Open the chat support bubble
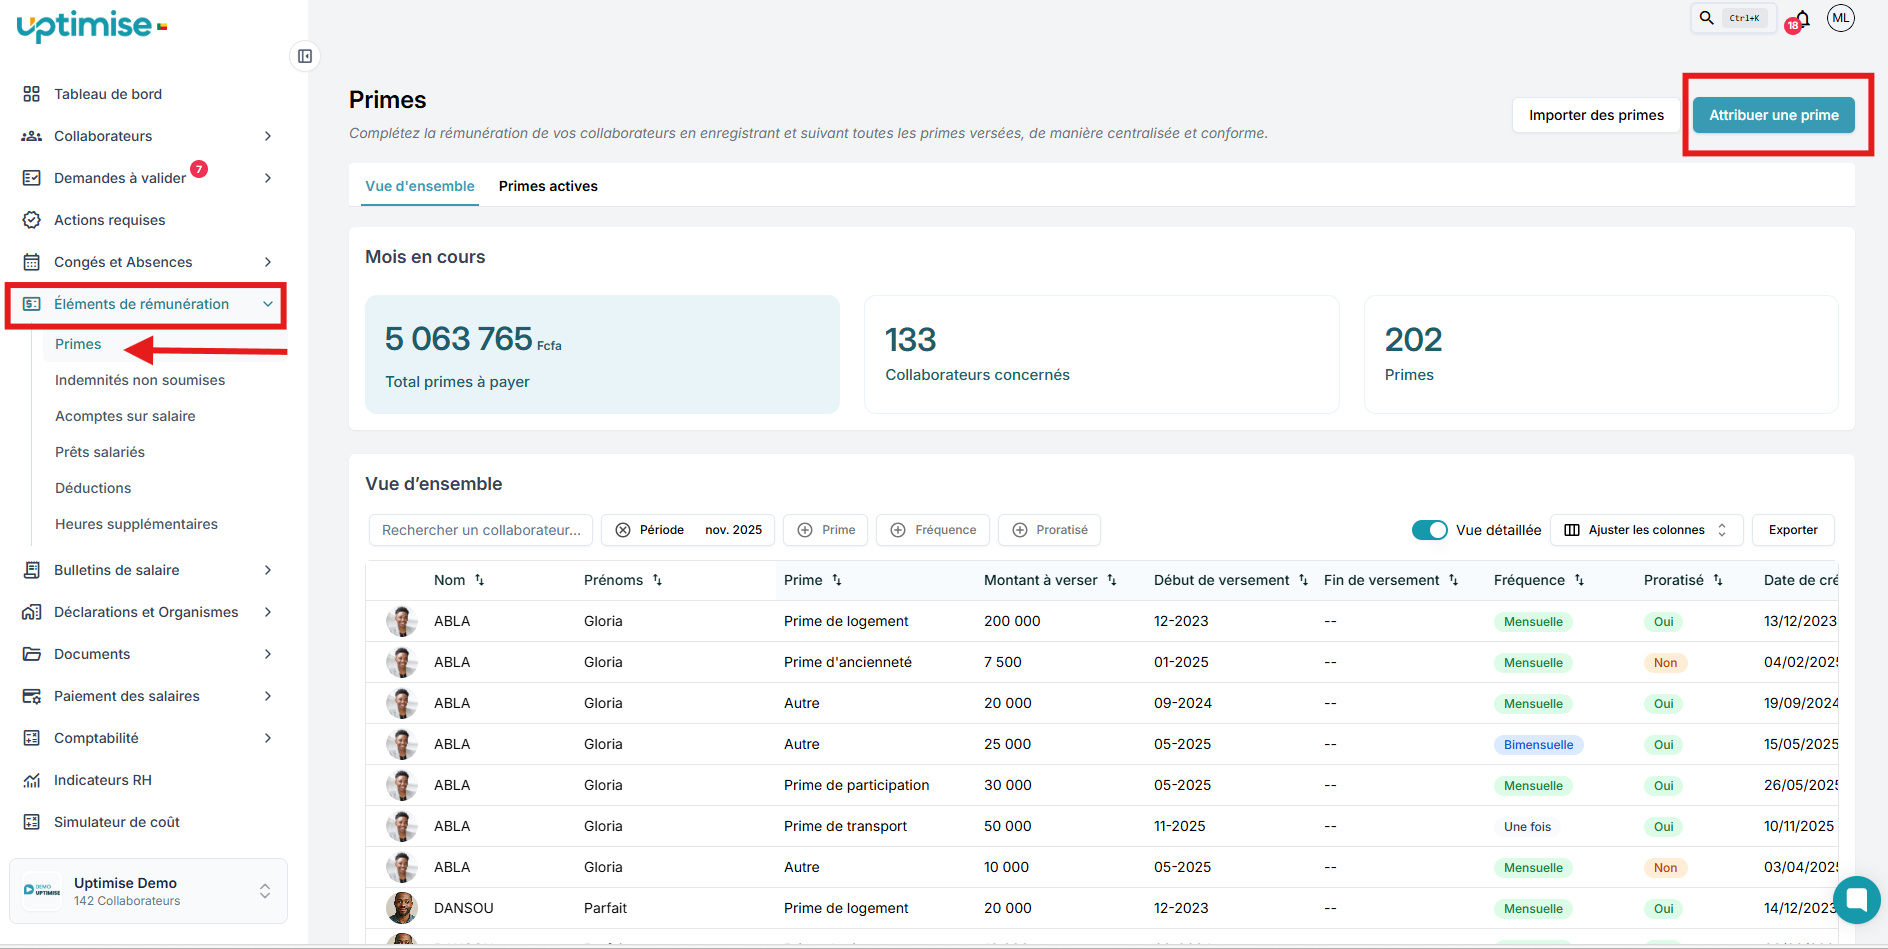Screen dimensions: 1888x949 (1856, 899)
